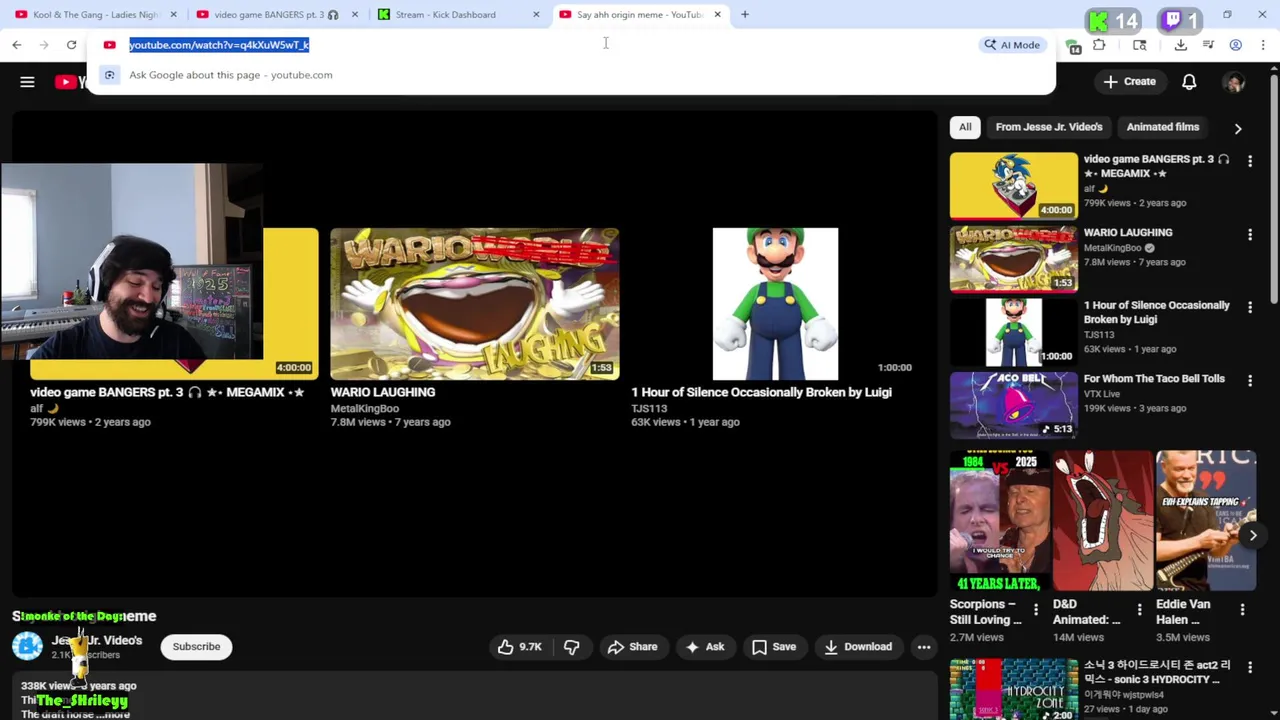Open options menu for Taco Bell Tolls video
Viewport: 1280px width, 720px height.
1249,380
